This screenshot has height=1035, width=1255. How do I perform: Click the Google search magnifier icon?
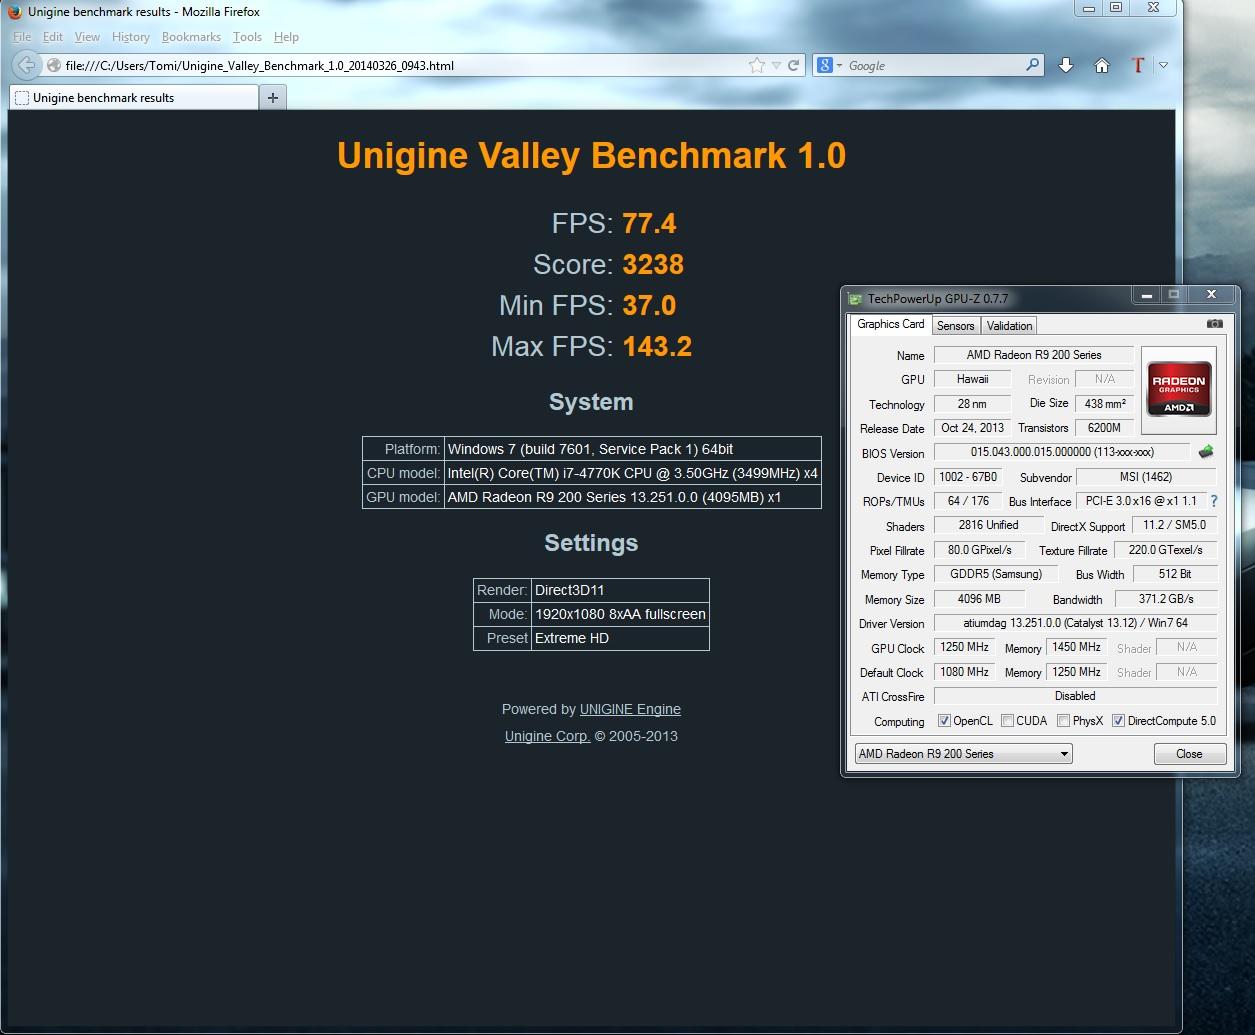(x=1033, y=65)
